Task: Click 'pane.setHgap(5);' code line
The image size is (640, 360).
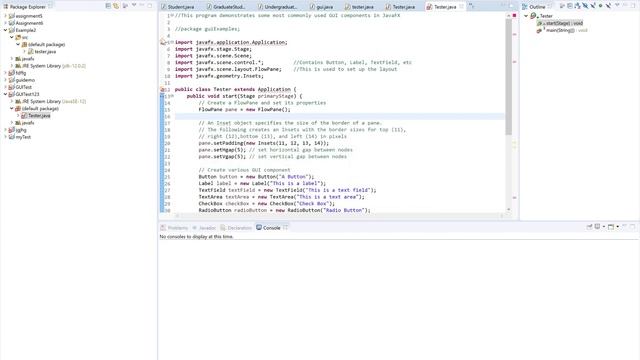Action: [222, 150]
